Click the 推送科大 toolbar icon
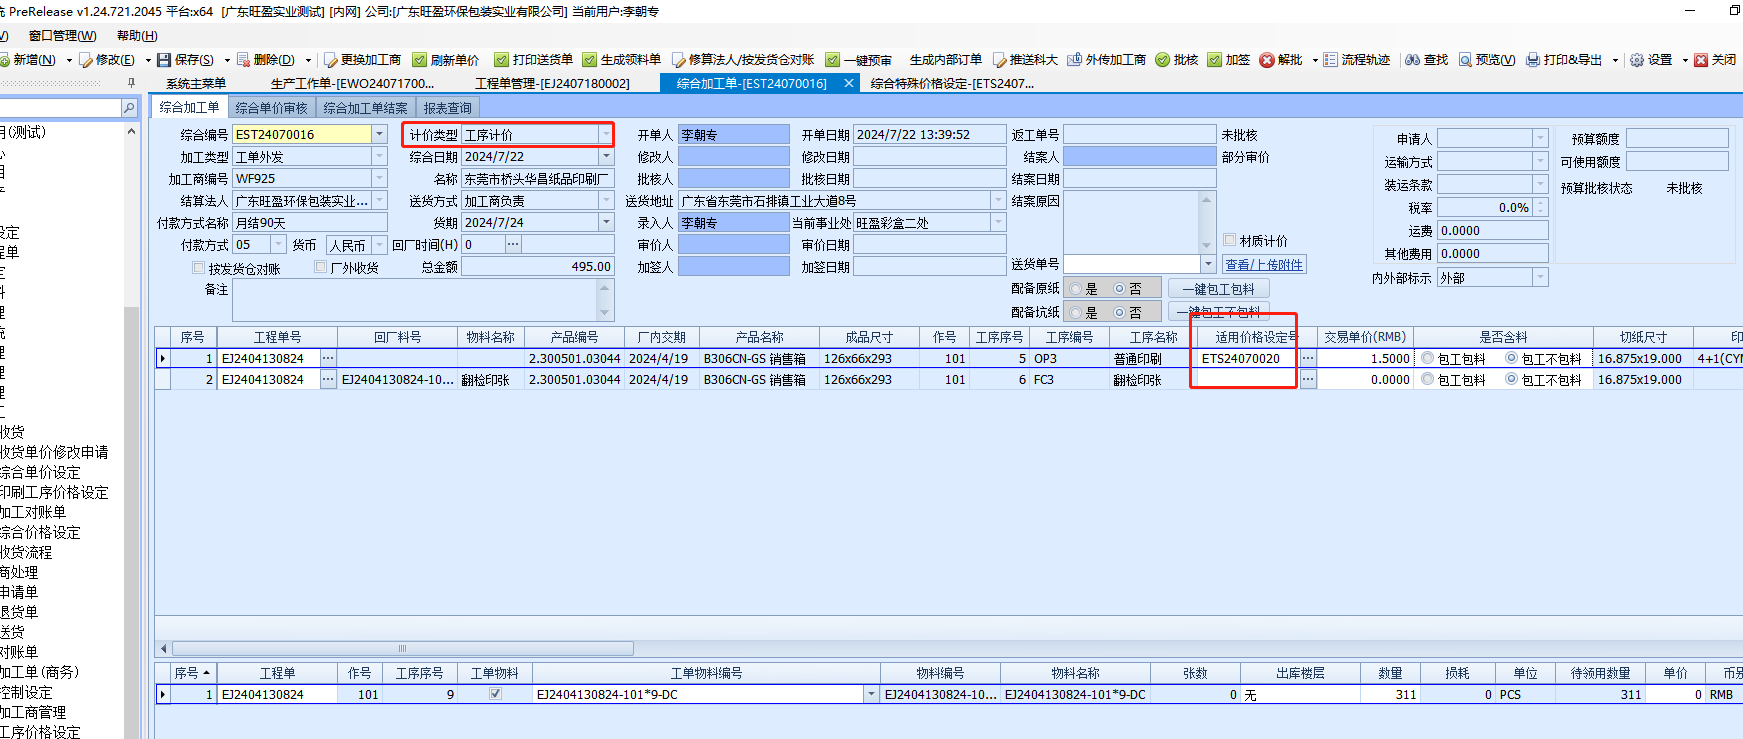 point(999,60)
